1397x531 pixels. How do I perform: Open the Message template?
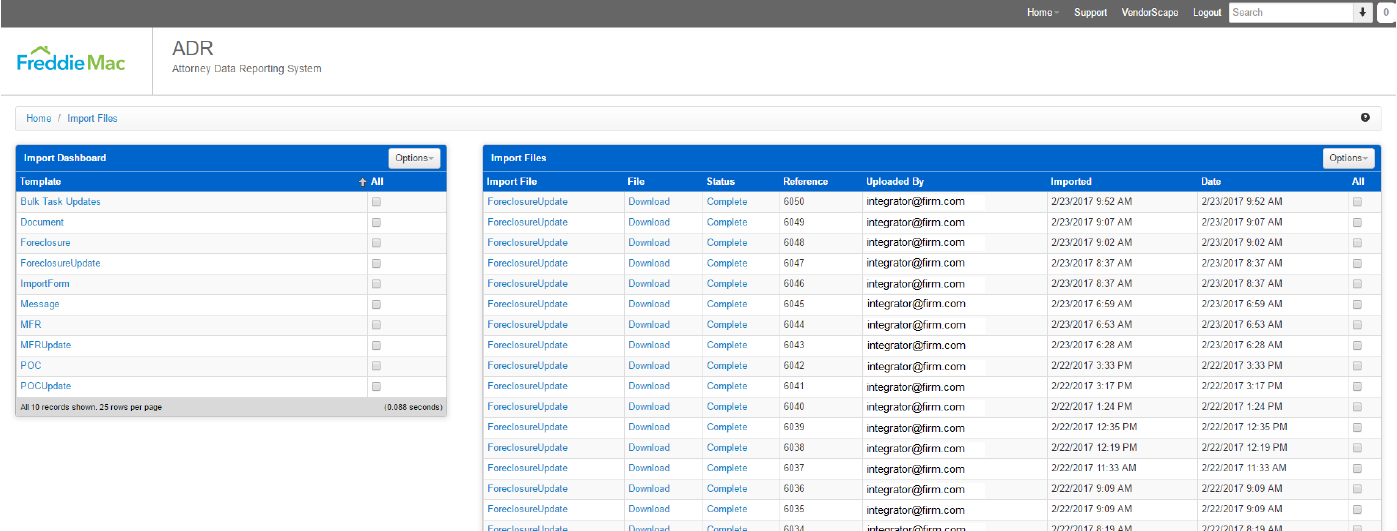[40, 304]
